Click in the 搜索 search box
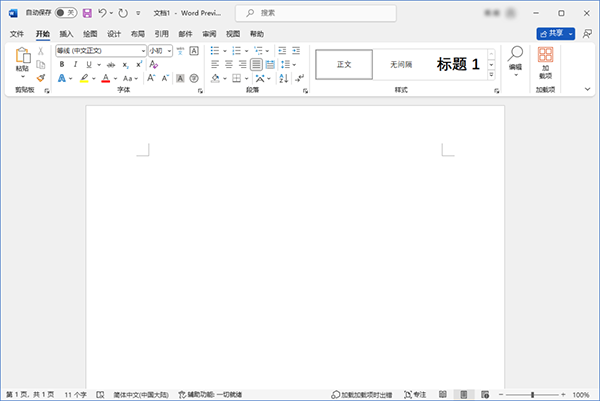The height and width of the screenshot is (401, 600). (300, 13)
